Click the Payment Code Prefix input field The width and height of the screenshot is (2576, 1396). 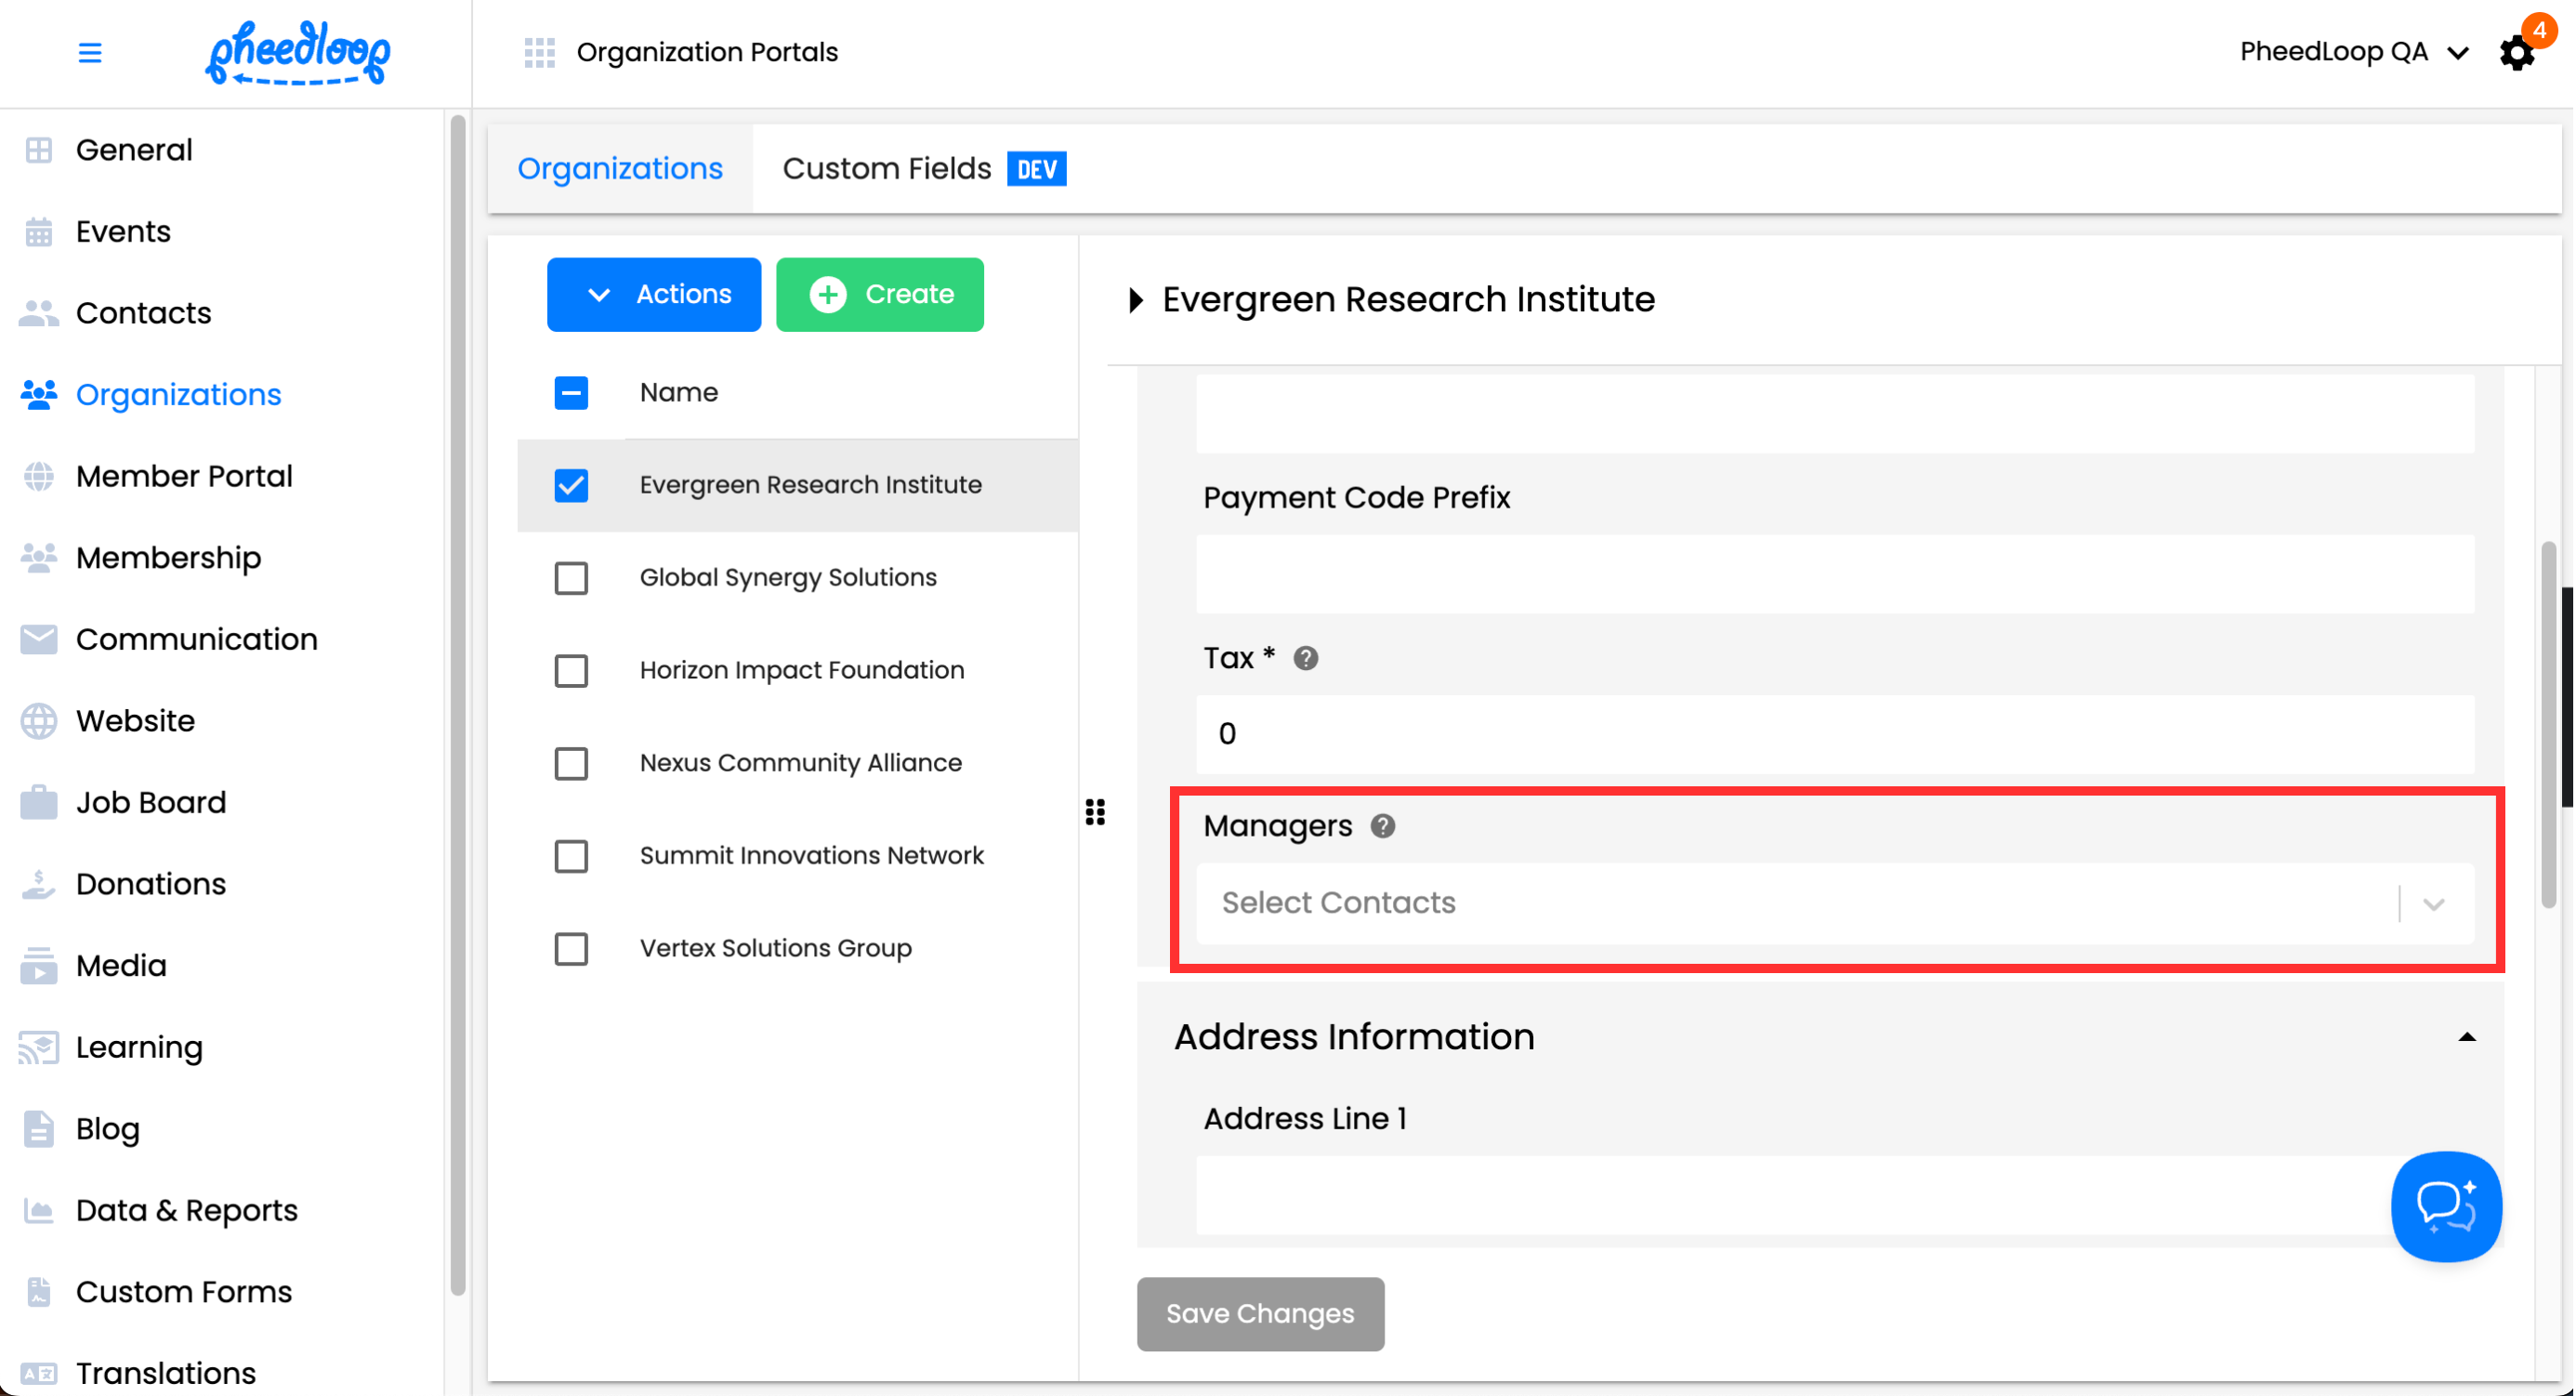(x=1834, y=574)
